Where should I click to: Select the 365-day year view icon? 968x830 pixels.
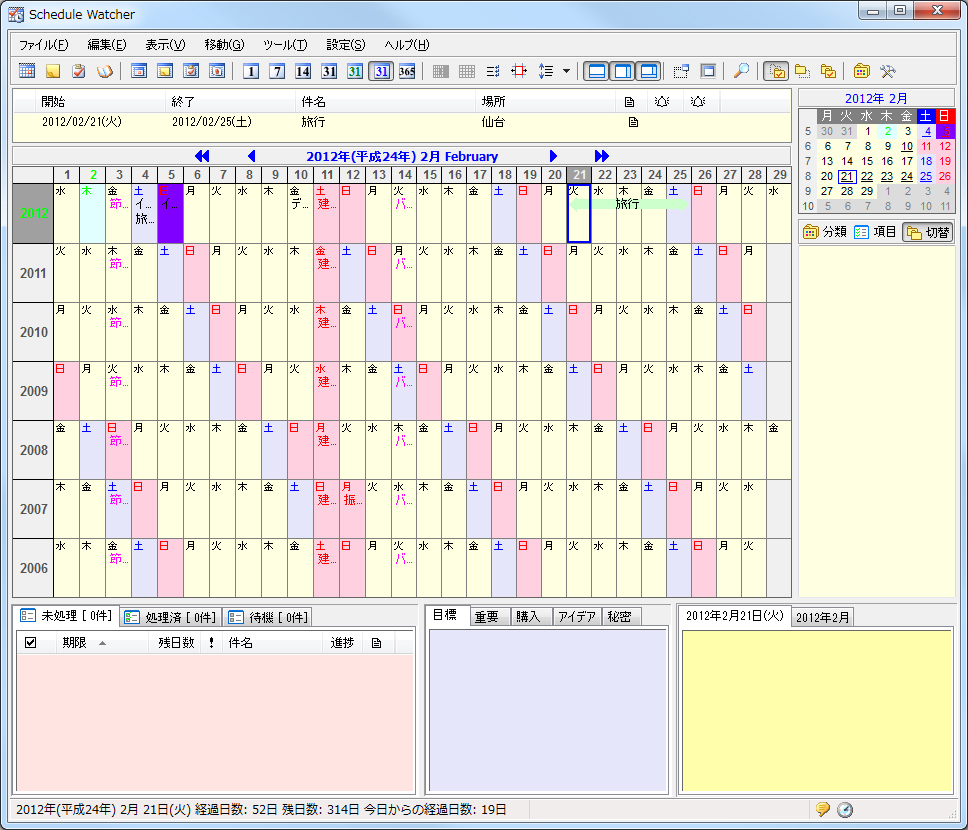coord(407,71)
